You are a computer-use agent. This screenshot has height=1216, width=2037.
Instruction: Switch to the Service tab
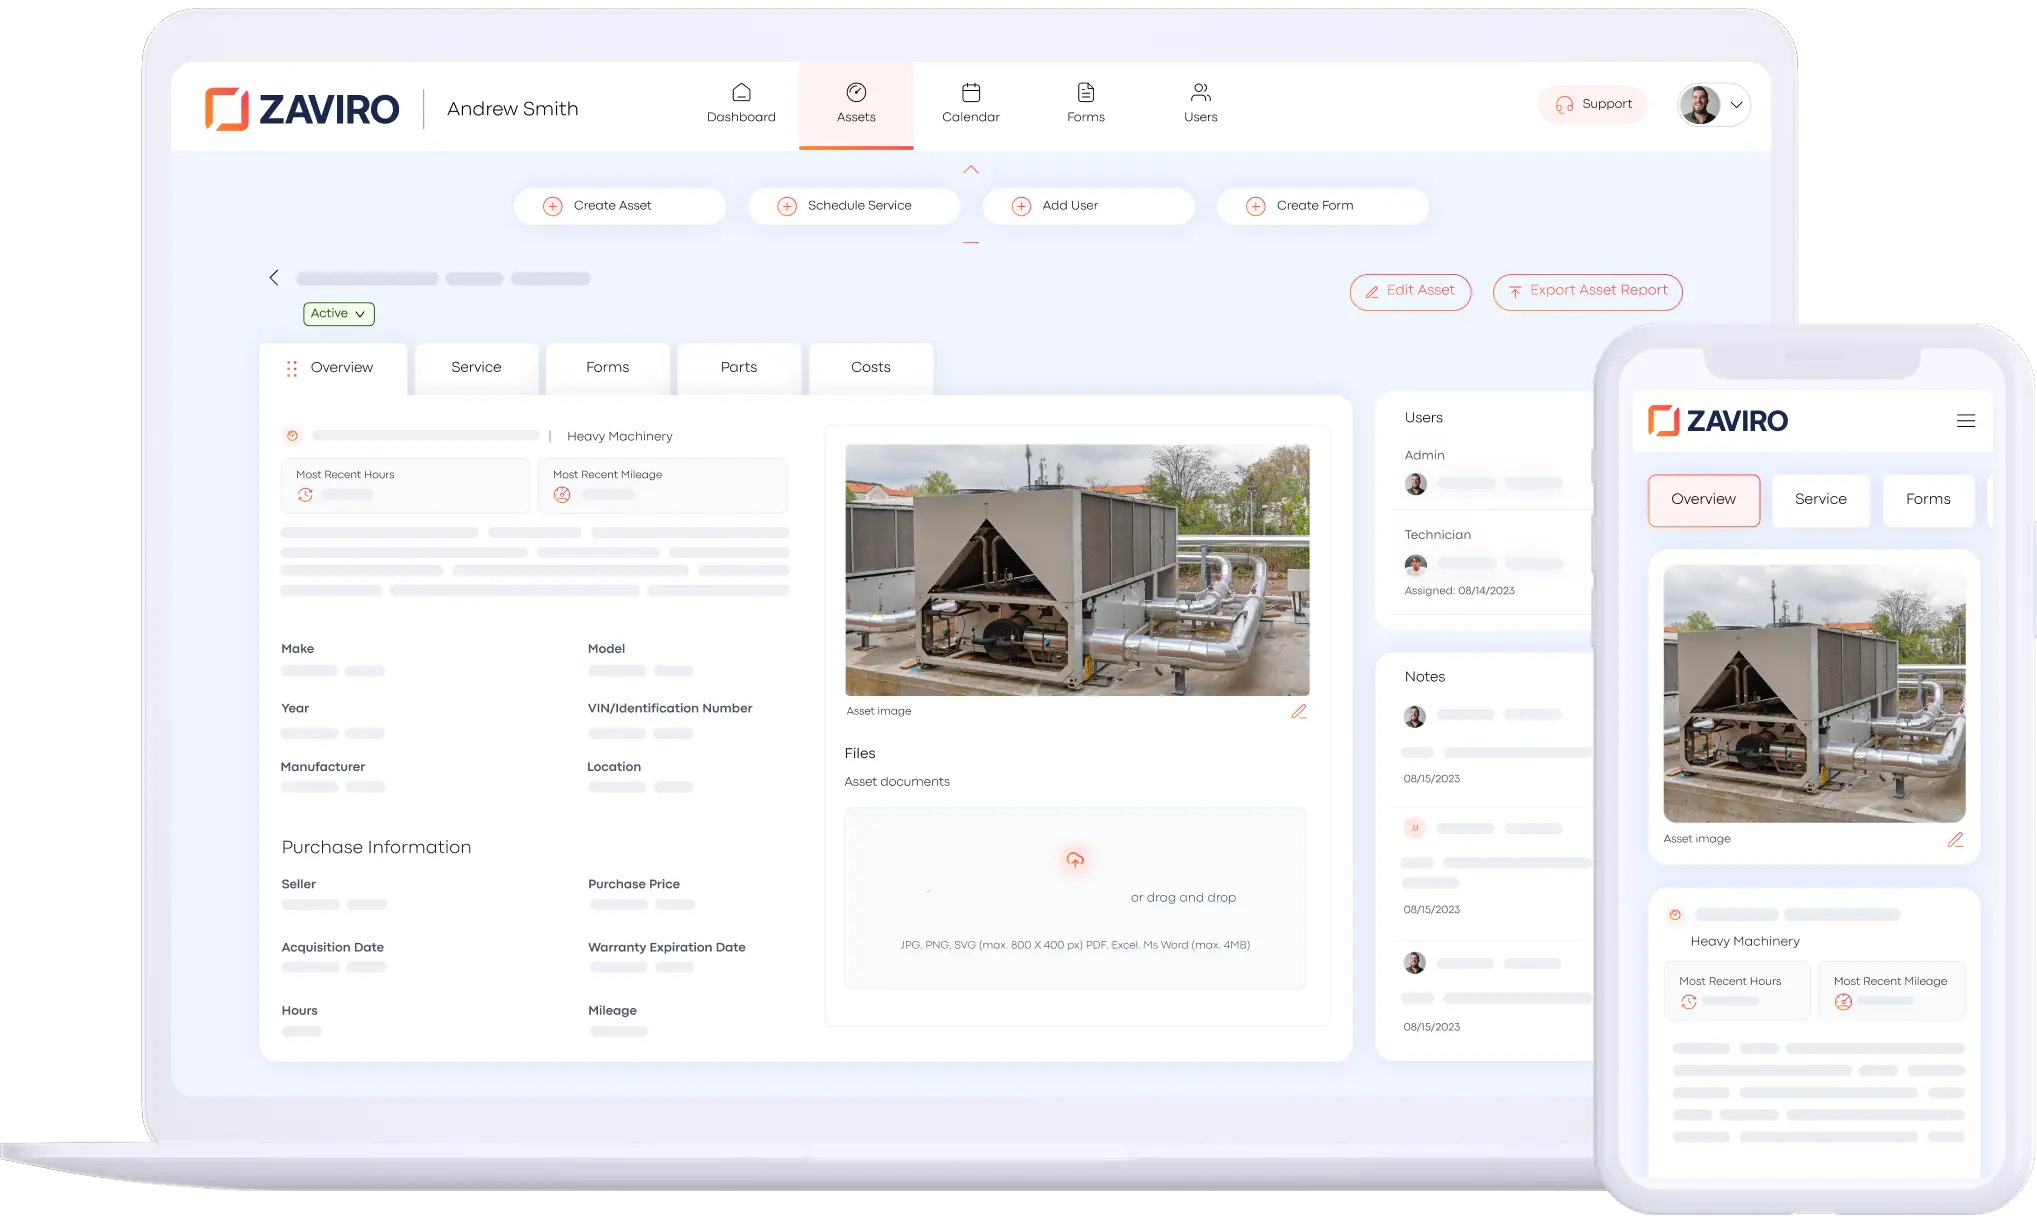(x=476, y=368)
